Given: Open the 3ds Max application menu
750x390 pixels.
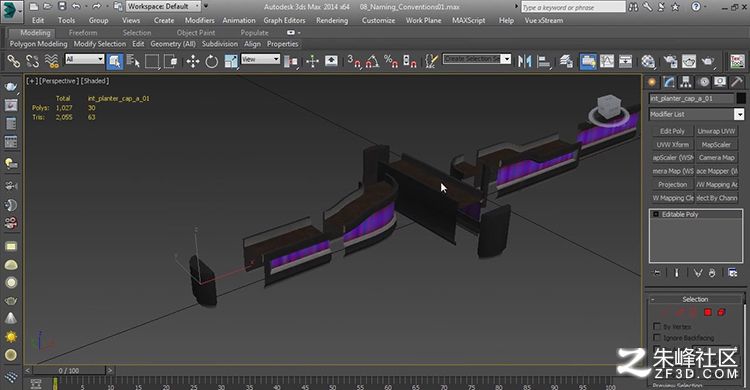Looking at the screenshot, I should (11, 11).
